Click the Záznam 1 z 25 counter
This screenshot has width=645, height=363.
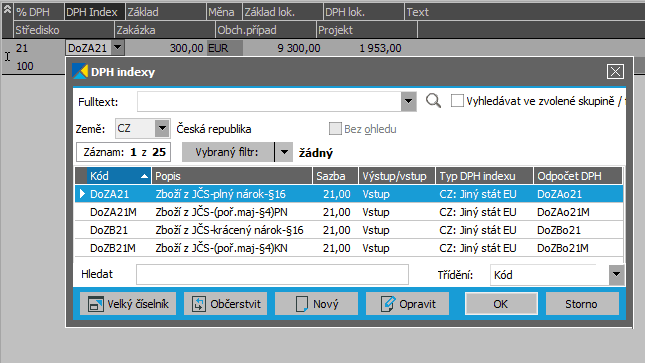click(123, 152)
